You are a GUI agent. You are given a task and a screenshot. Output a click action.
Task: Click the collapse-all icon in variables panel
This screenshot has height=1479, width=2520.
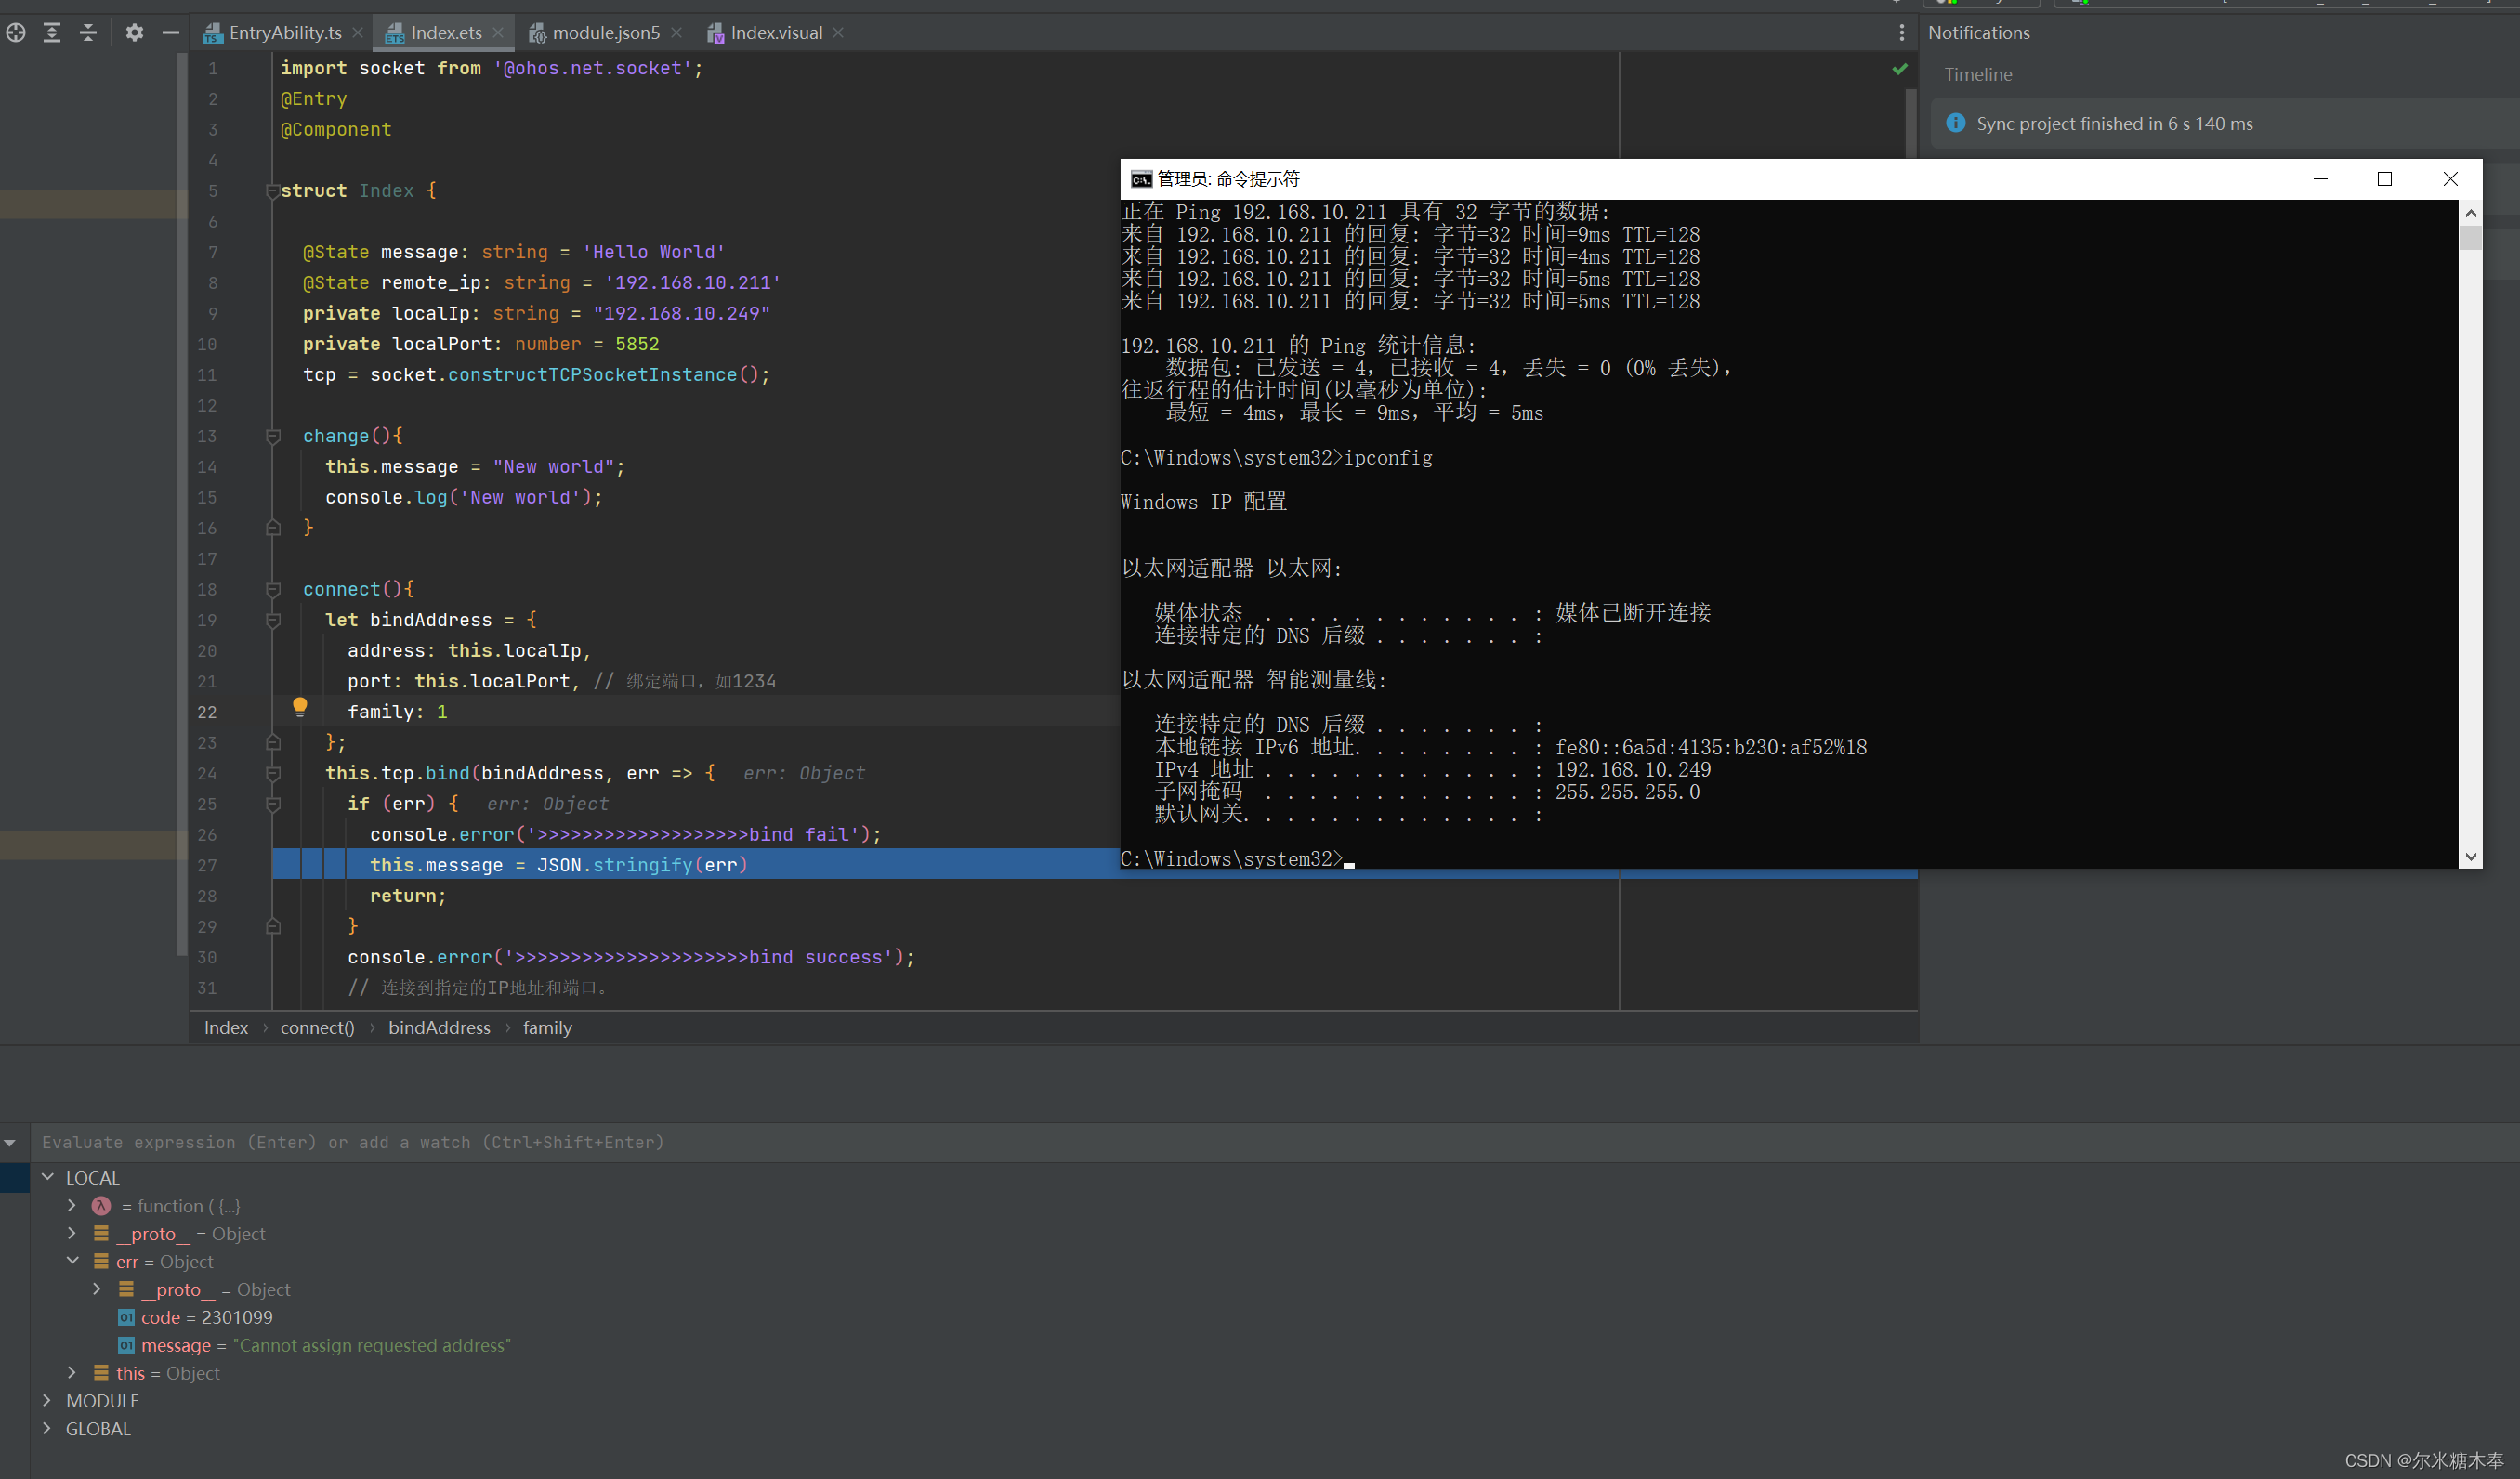click(x=87, y=33)
